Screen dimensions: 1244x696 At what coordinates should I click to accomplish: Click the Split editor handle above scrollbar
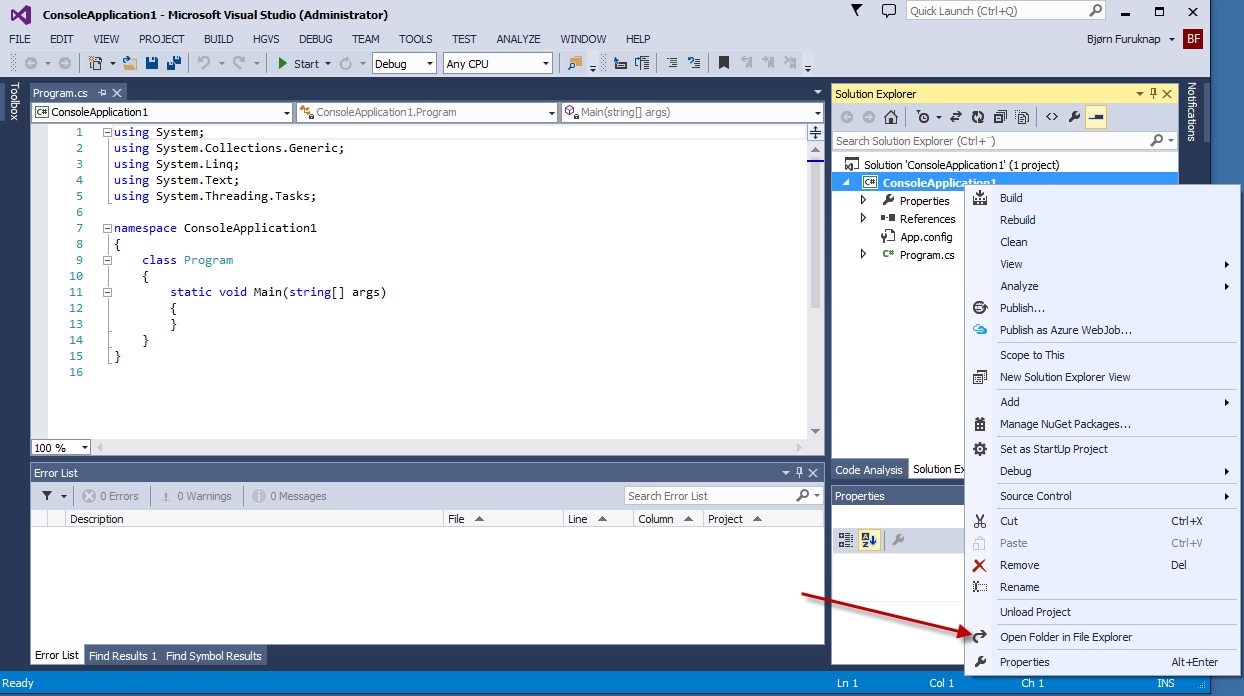pos(815,132)
